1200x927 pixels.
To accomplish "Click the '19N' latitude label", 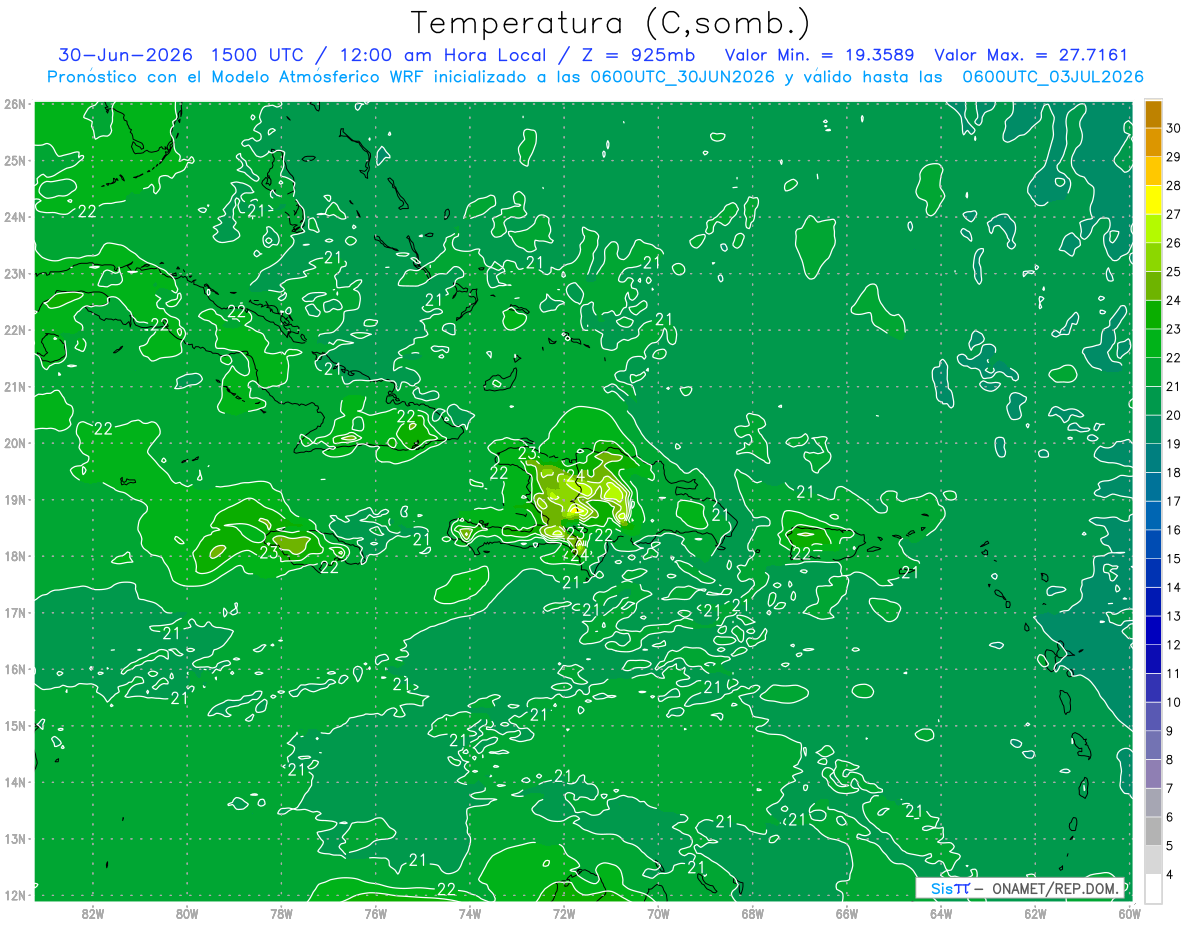I will click(x=15, y=499).
